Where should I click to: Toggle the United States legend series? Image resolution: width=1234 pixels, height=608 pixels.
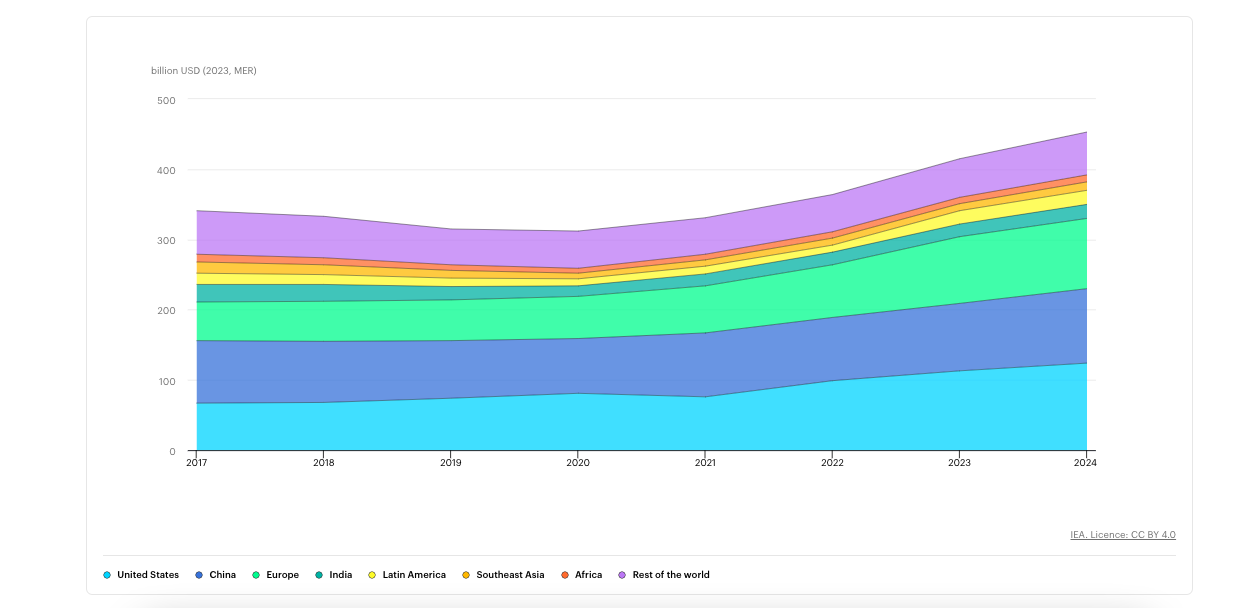[141, 575]
